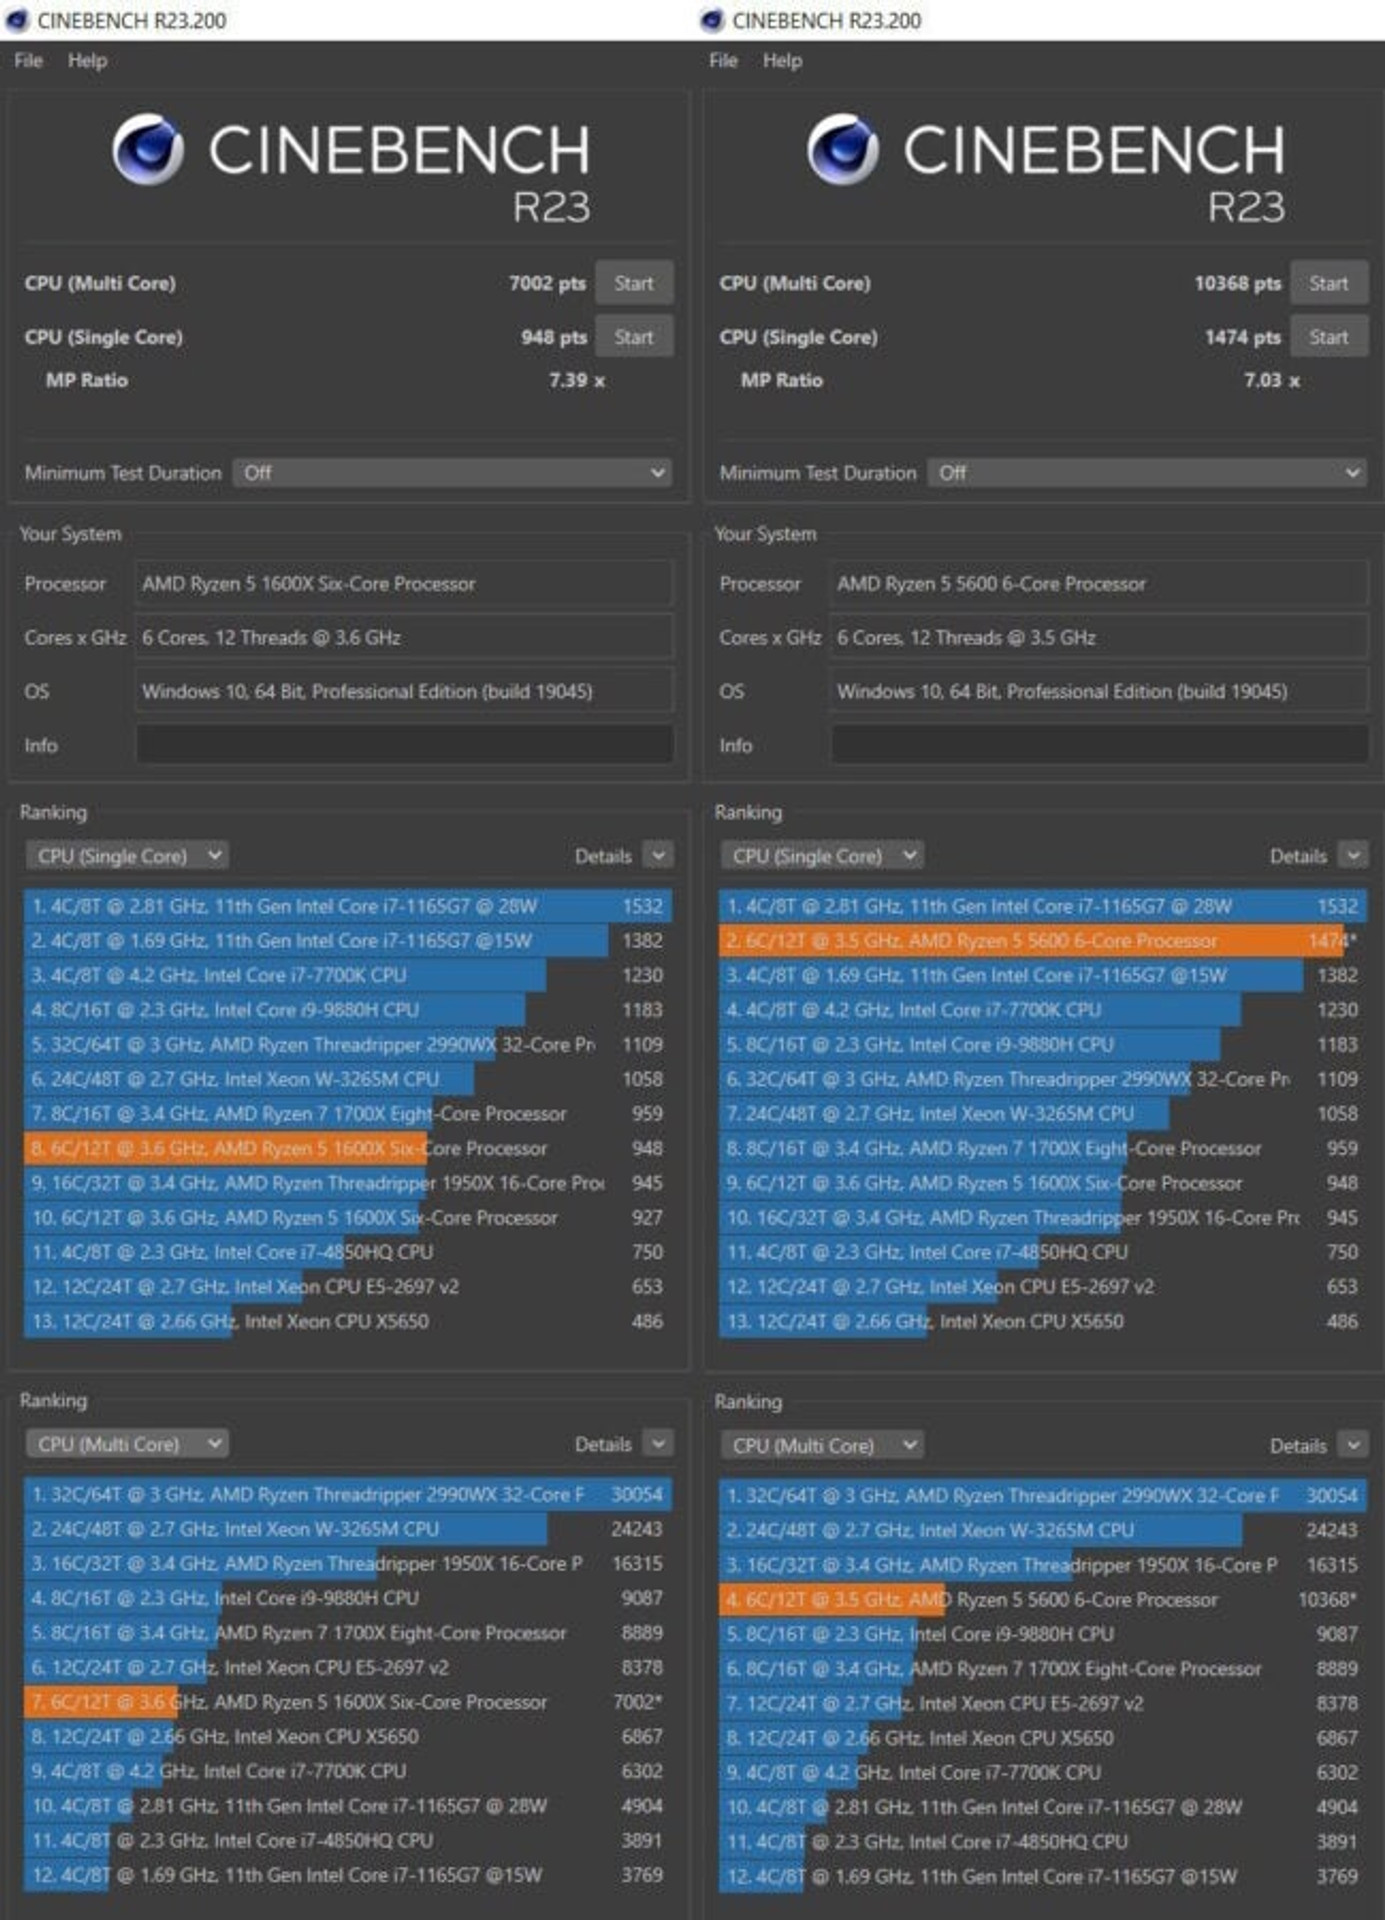The image size is (1385, 1920).
Task: Select left multi-core row '12. i7-1165G7 @15W'
Action: coord(347,1875)
